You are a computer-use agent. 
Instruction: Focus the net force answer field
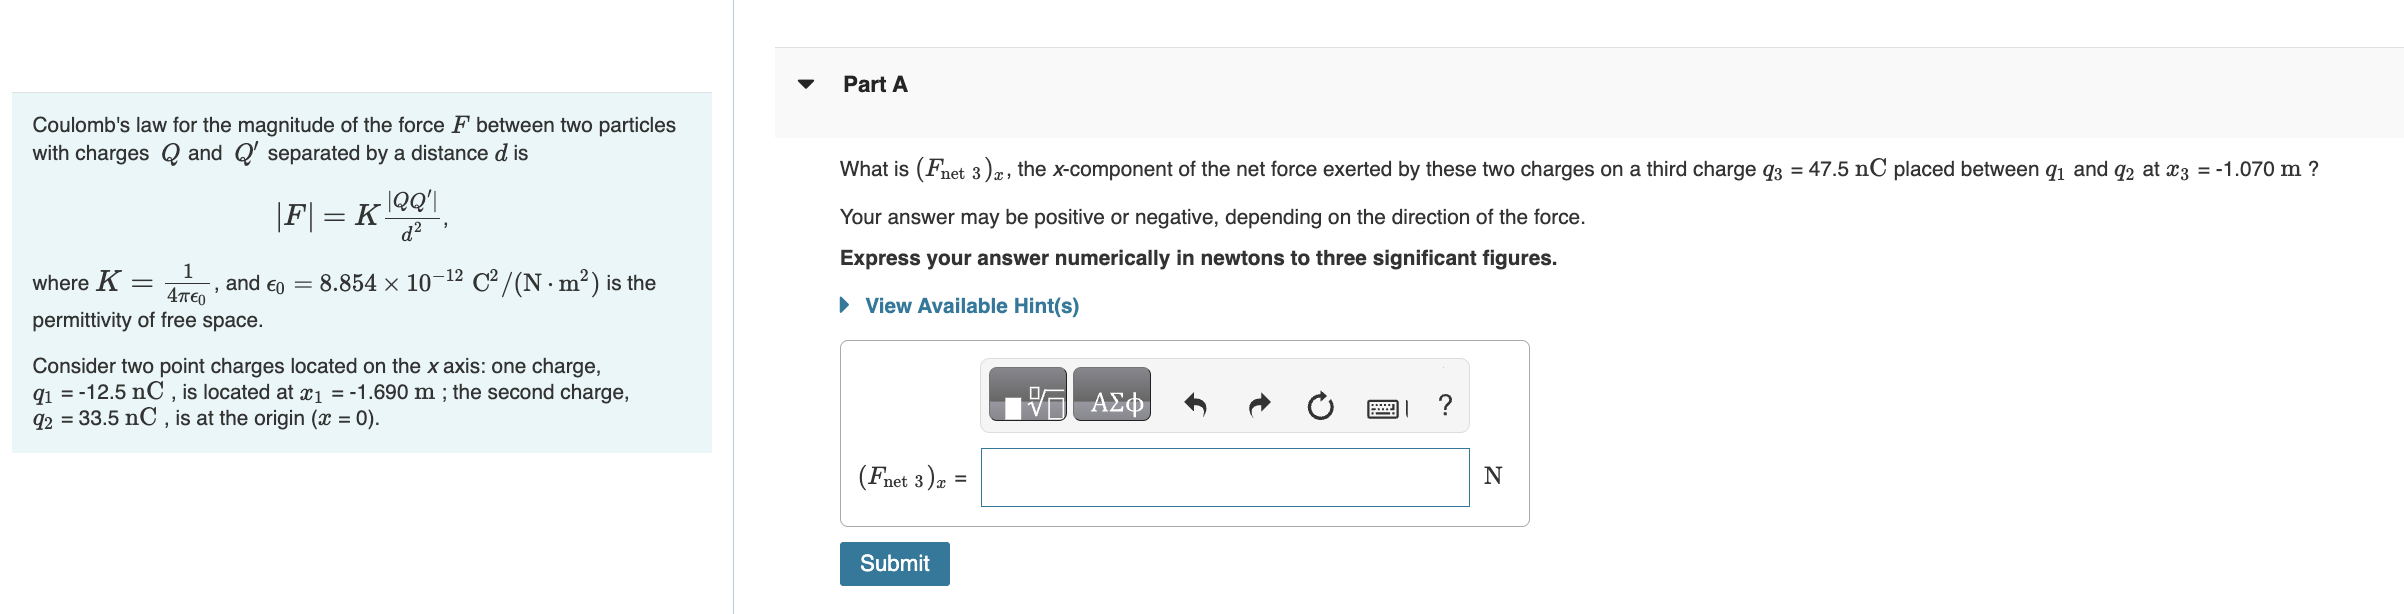[x=1224, y=477]
